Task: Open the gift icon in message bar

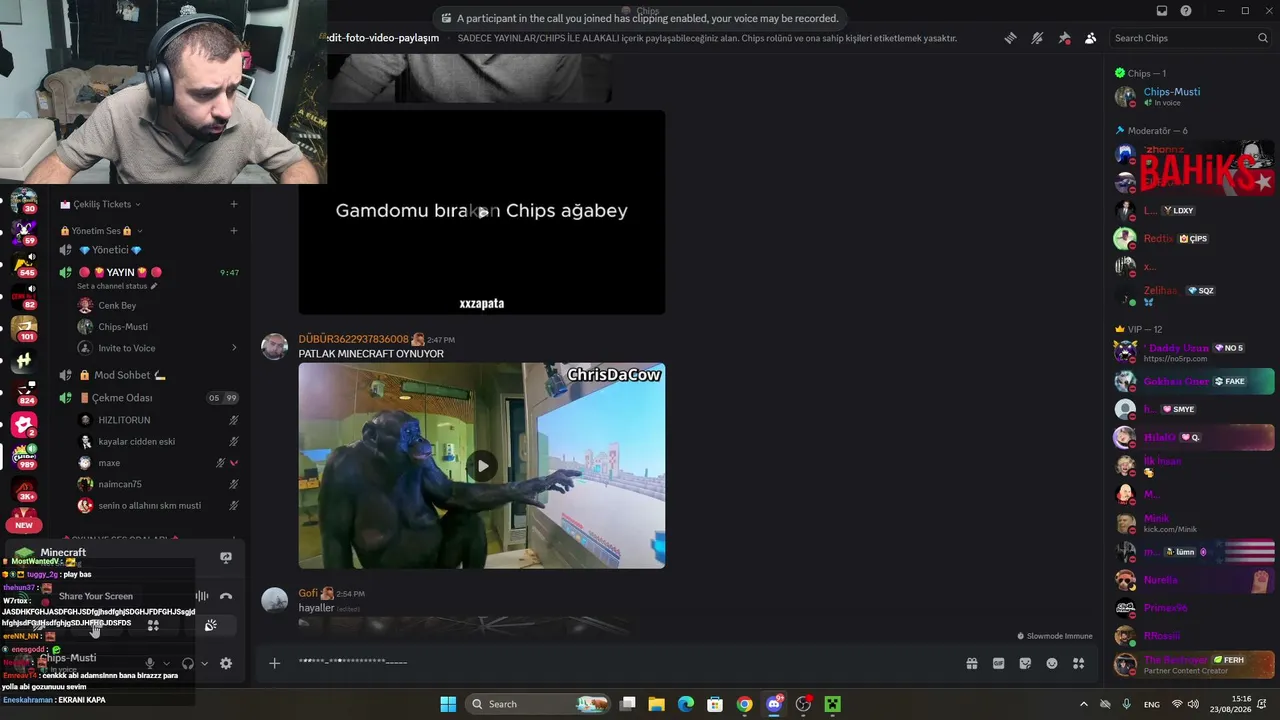Action: 971,663
